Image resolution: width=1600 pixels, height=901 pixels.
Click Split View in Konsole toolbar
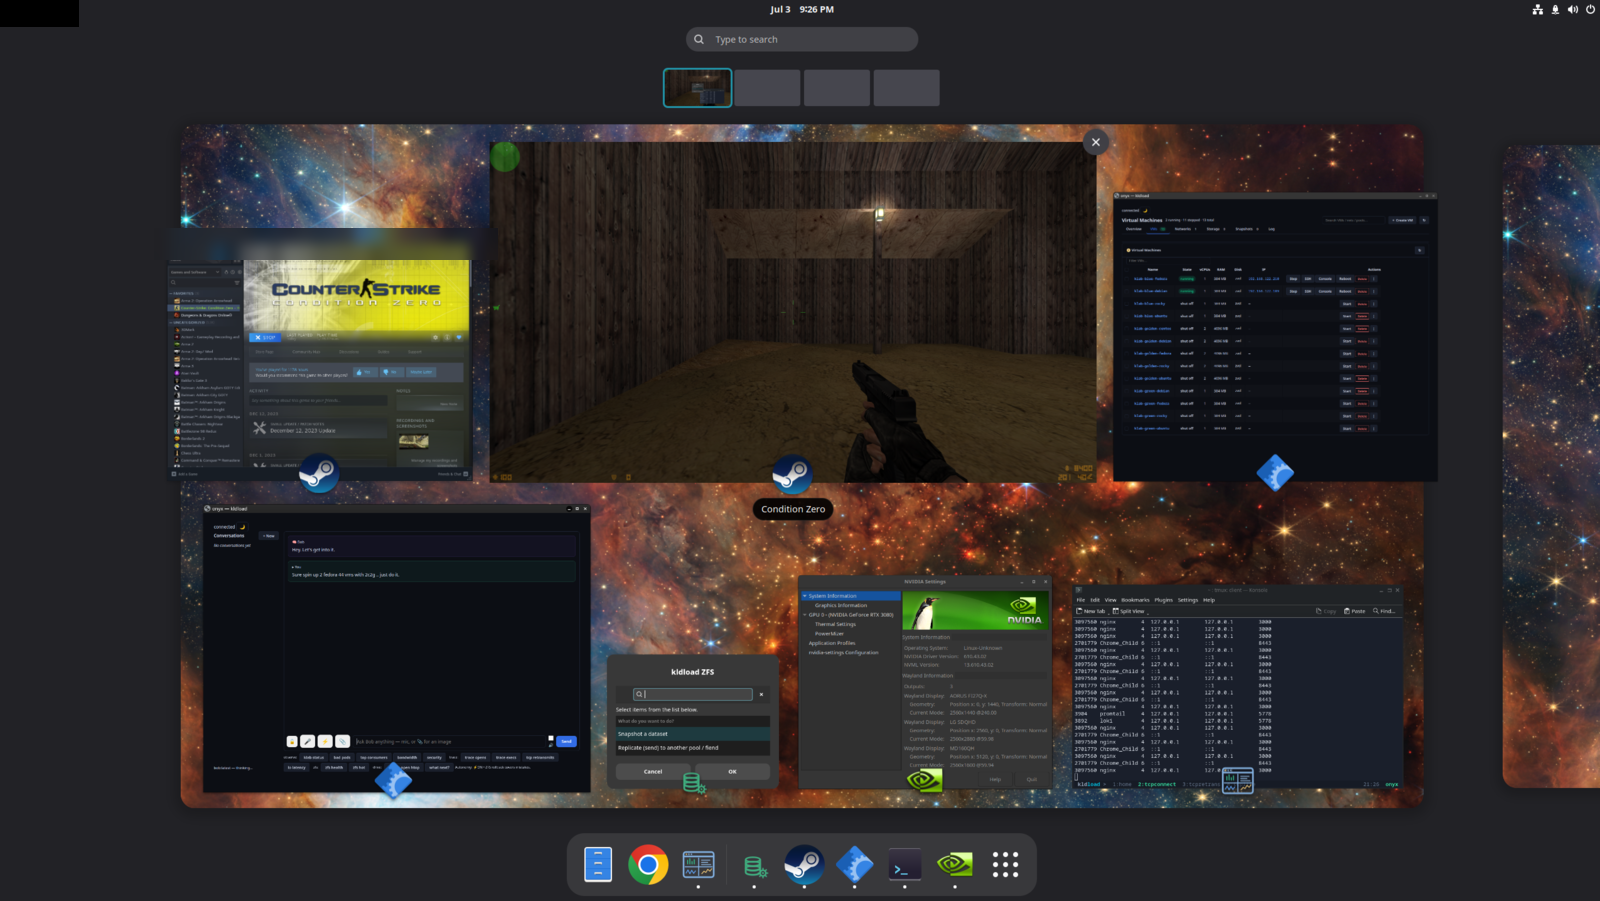coord(1129,611)
